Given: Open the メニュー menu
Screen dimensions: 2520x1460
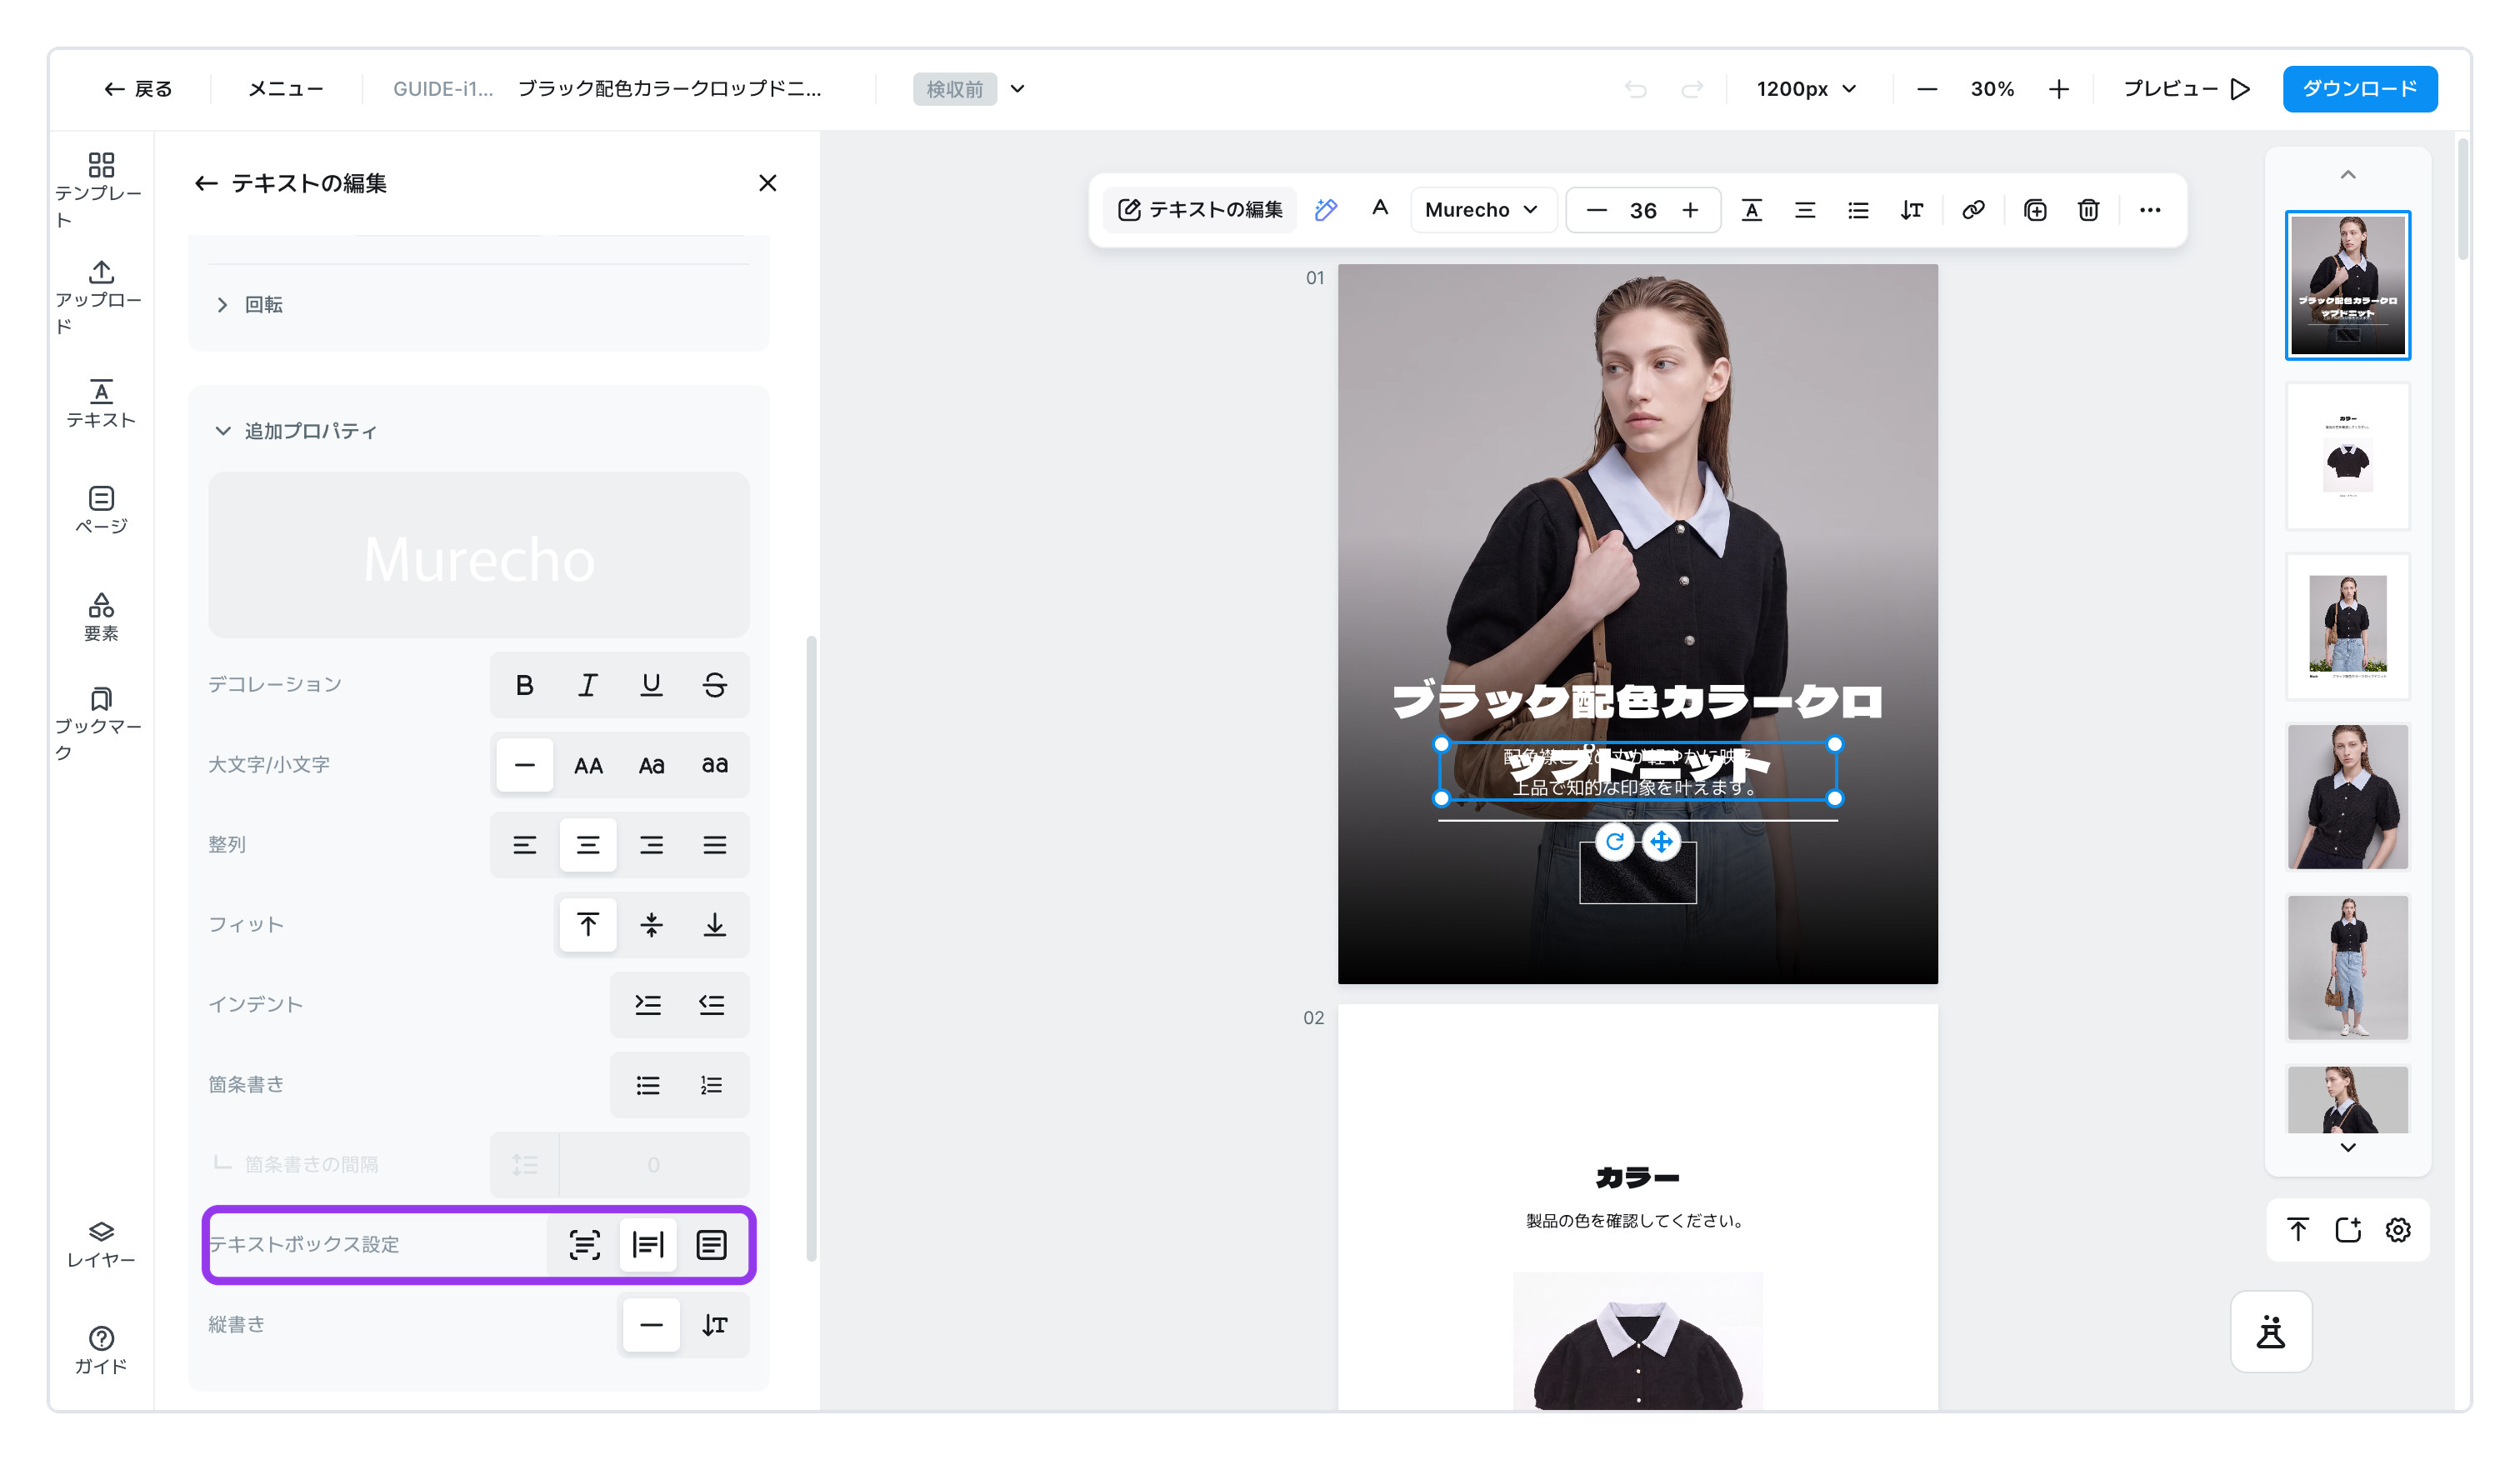Looking at the screenshot, I should (286, 89).
